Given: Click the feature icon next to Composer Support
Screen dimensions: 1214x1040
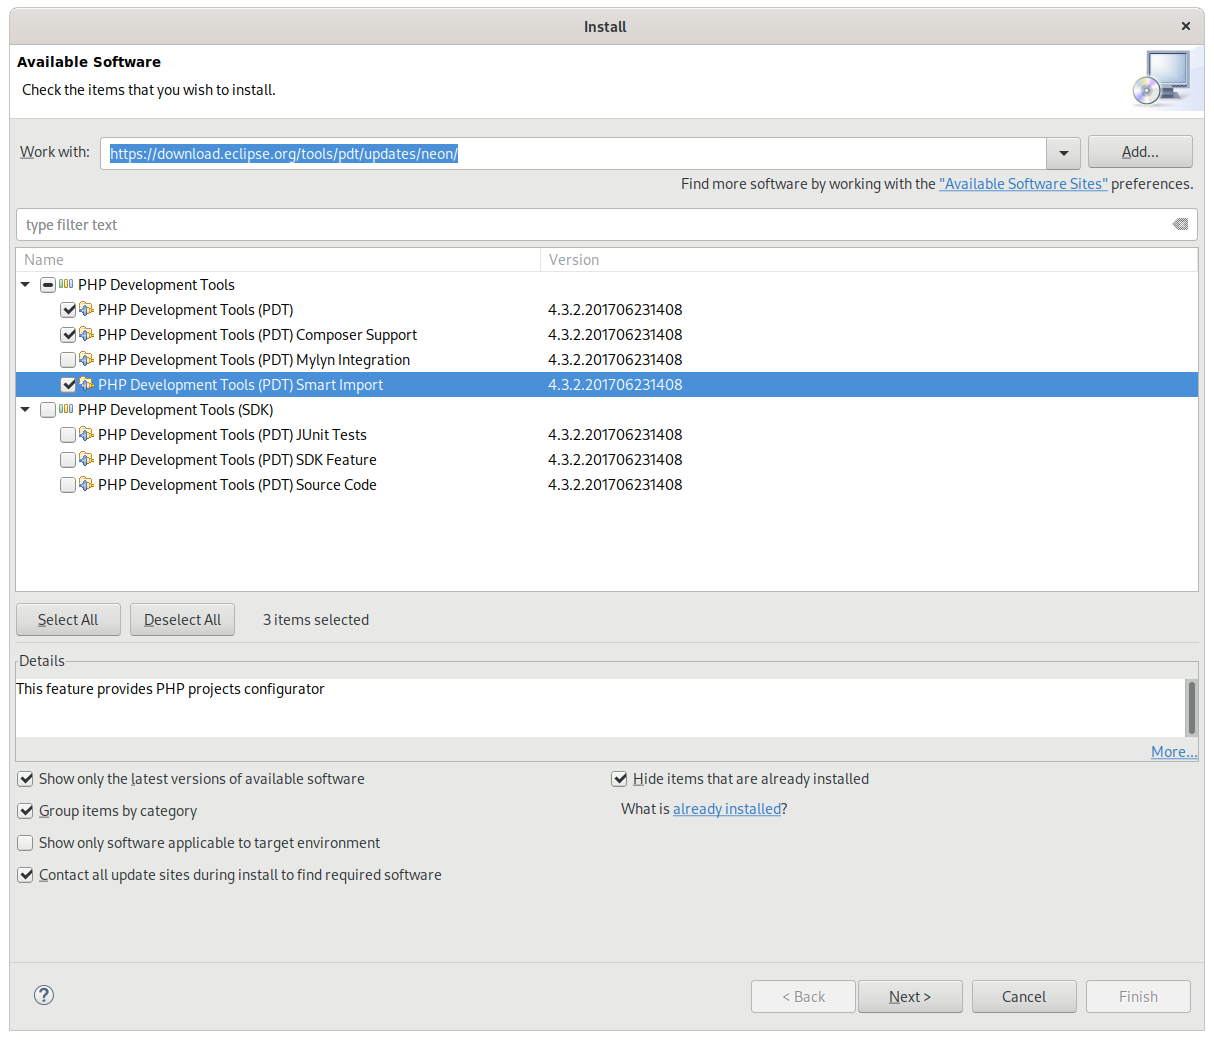Looking at the screenshot, I should point(84,334).
